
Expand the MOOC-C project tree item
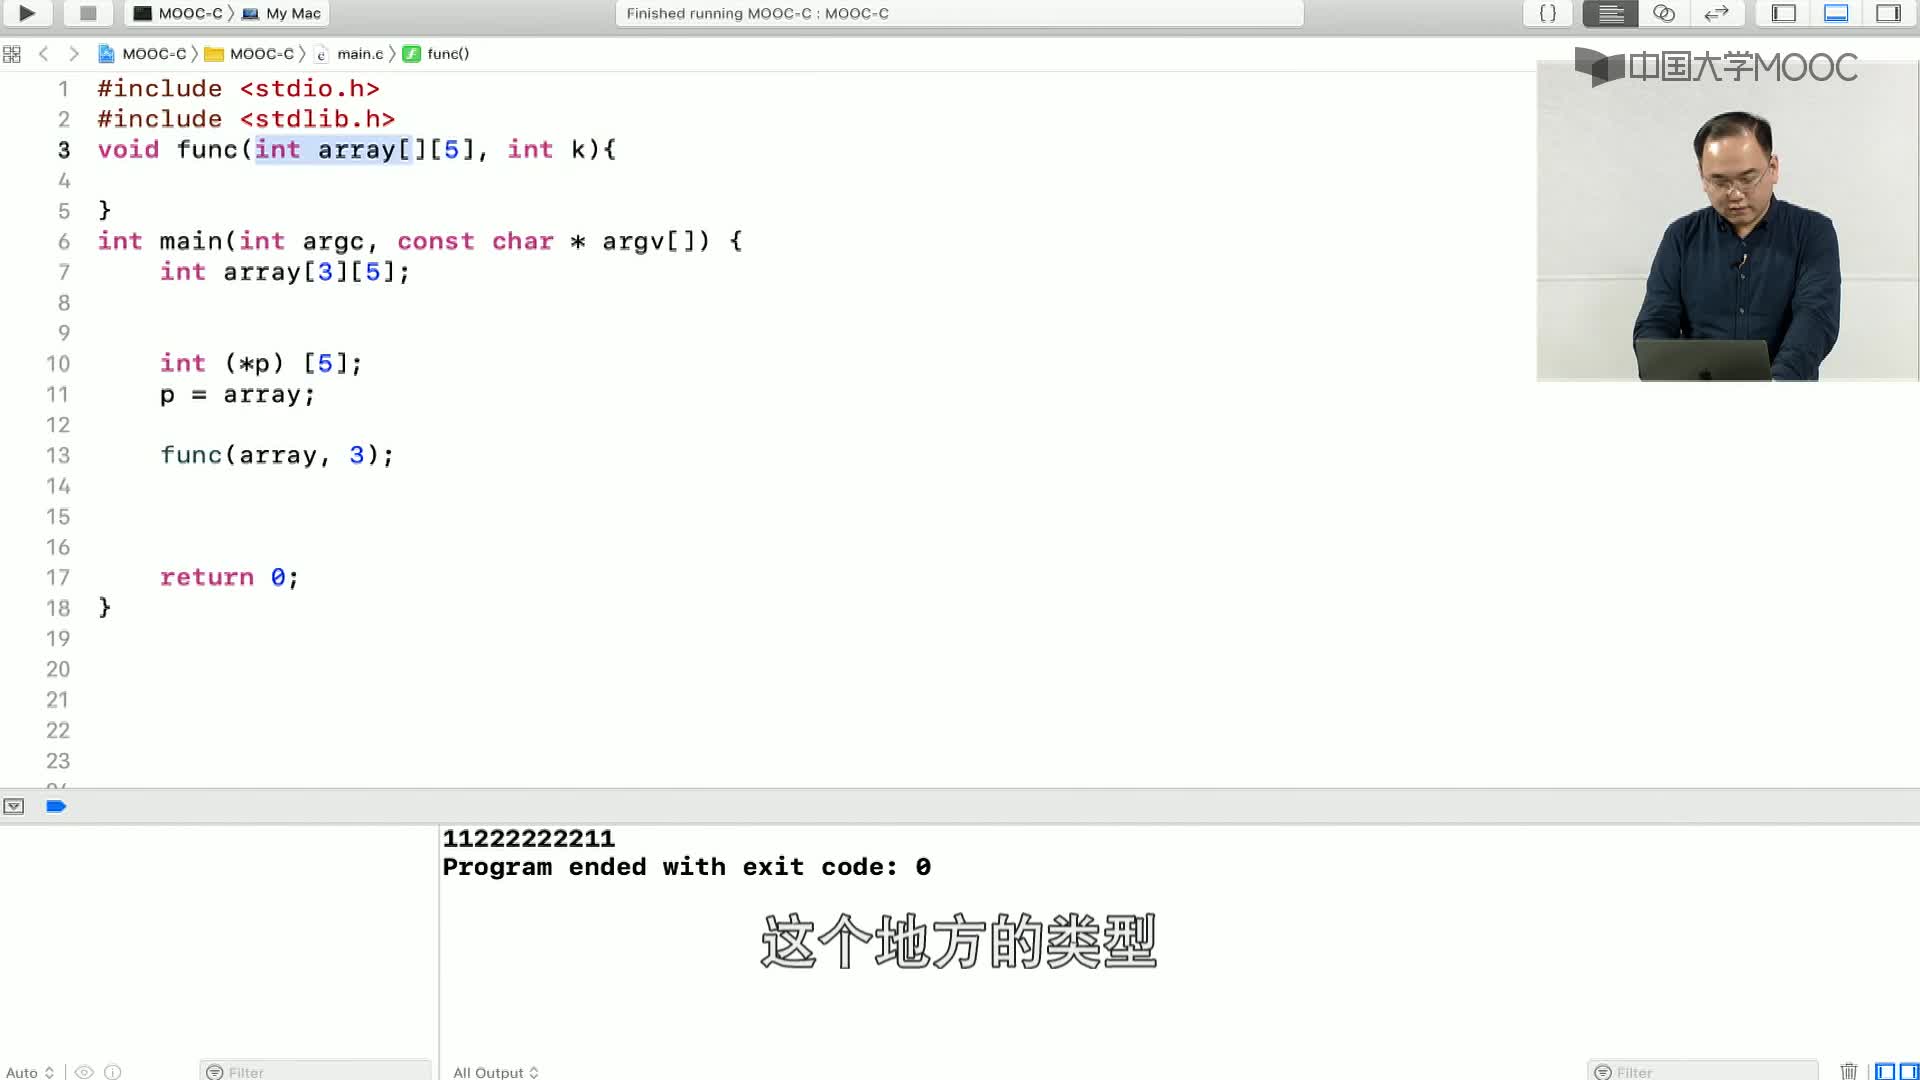[x=154, y=54]
